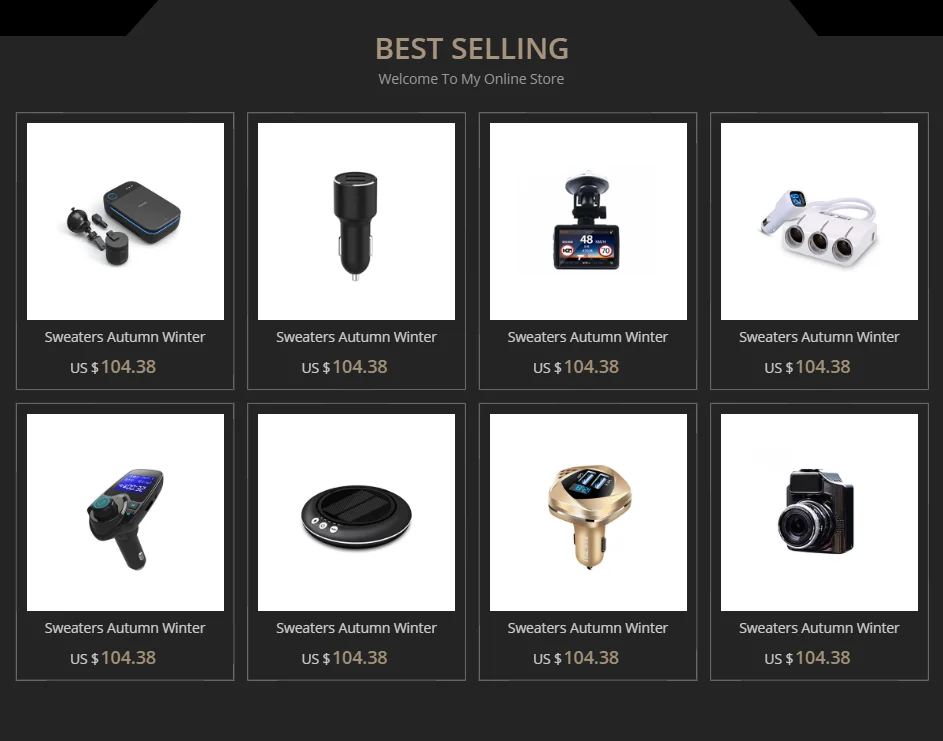Open the gold car charger product image

click(588, 512)
